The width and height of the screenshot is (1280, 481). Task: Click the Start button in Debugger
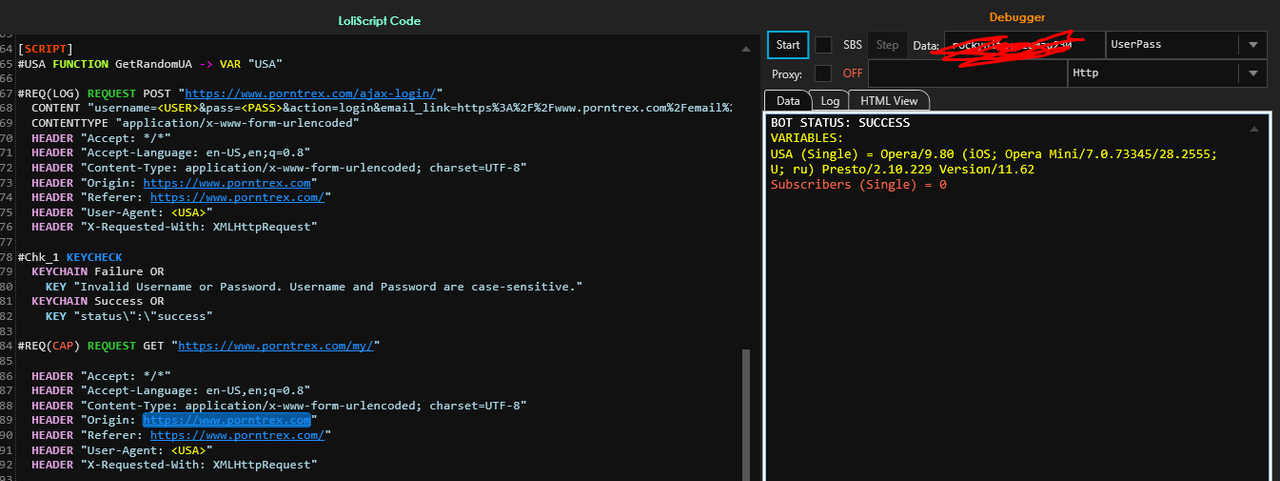click(788, 45)
